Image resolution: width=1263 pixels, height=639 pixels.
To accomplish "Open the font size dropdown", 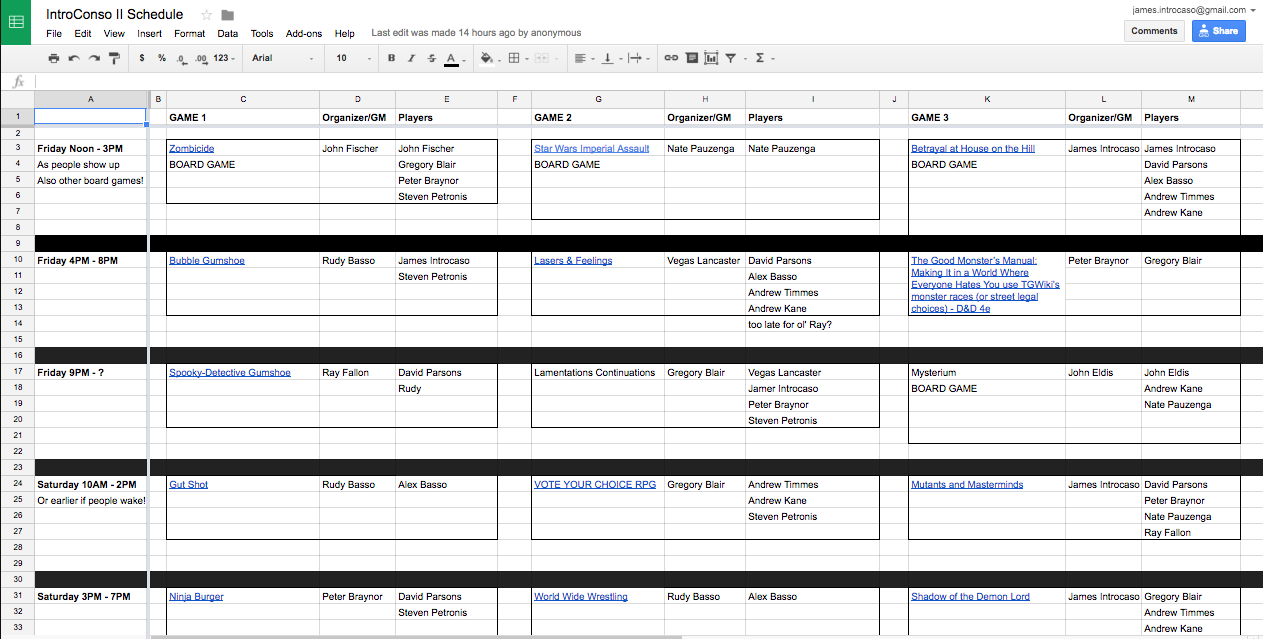I will point(352,59).
